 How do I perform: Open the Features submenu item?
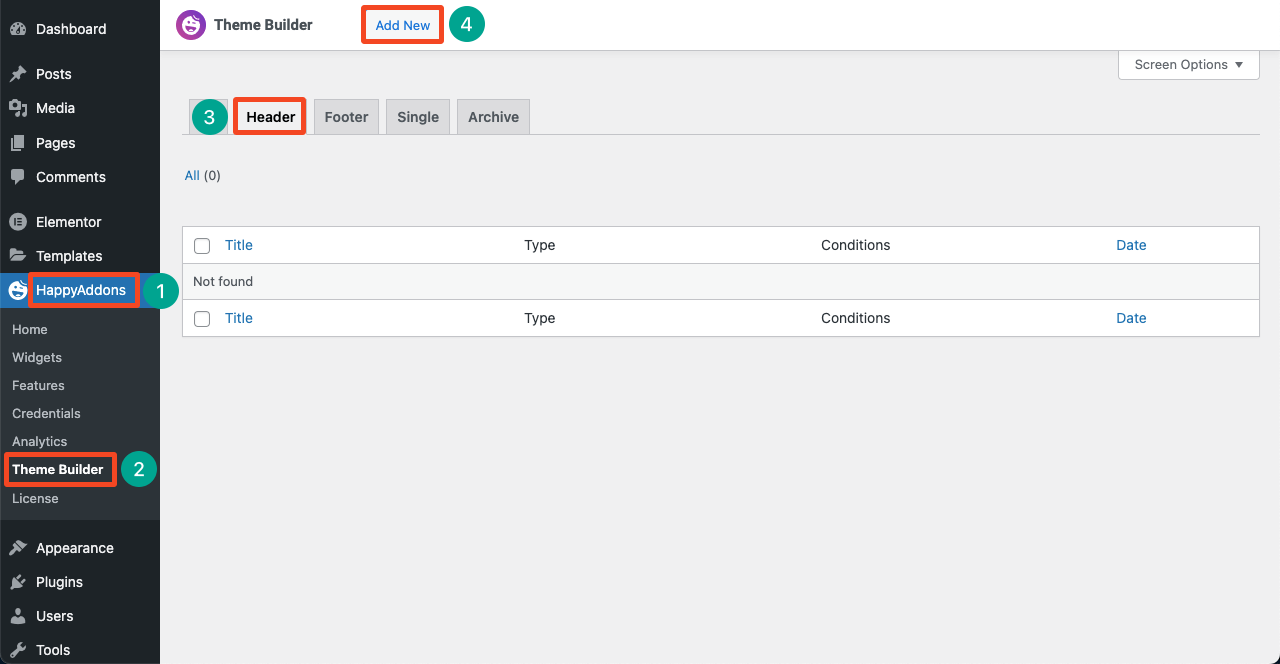(x=38, y=385)
